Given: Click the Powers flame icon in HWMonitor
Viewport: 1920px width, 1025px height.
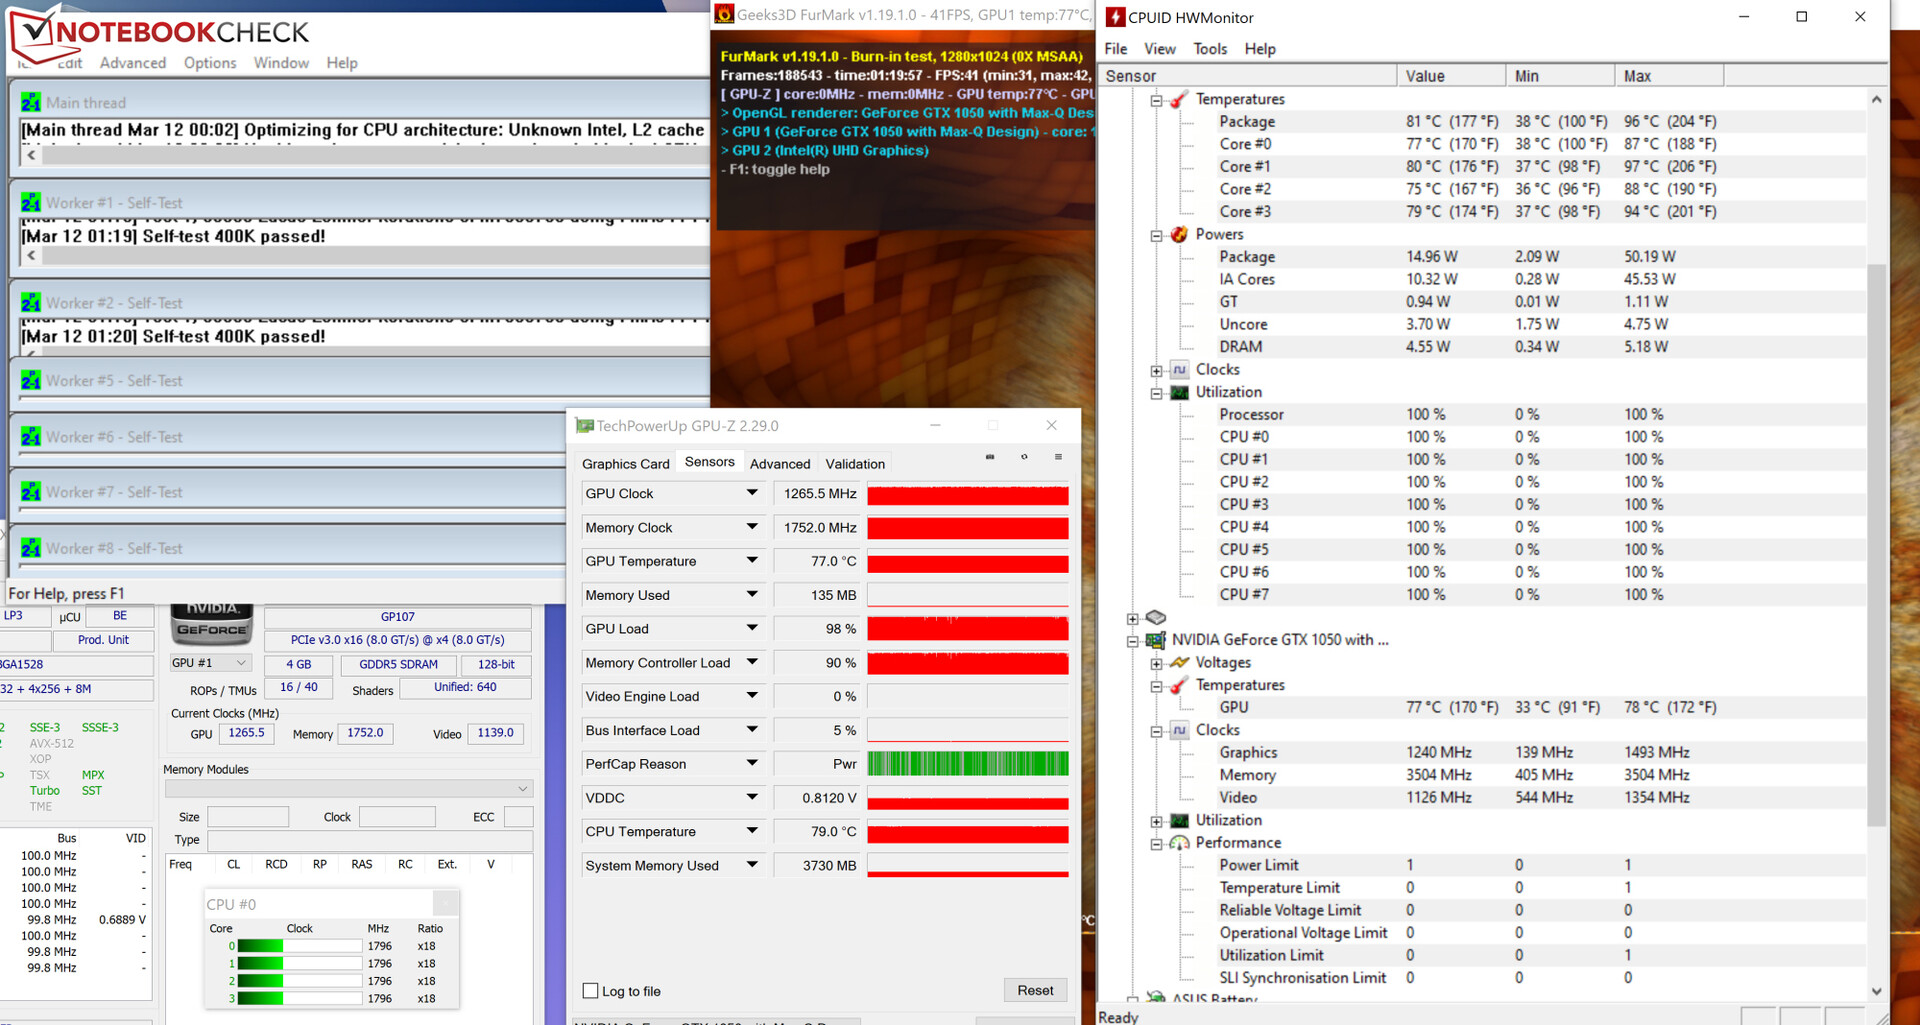Looking at the screenshot, I should (x=1179, y=234).
